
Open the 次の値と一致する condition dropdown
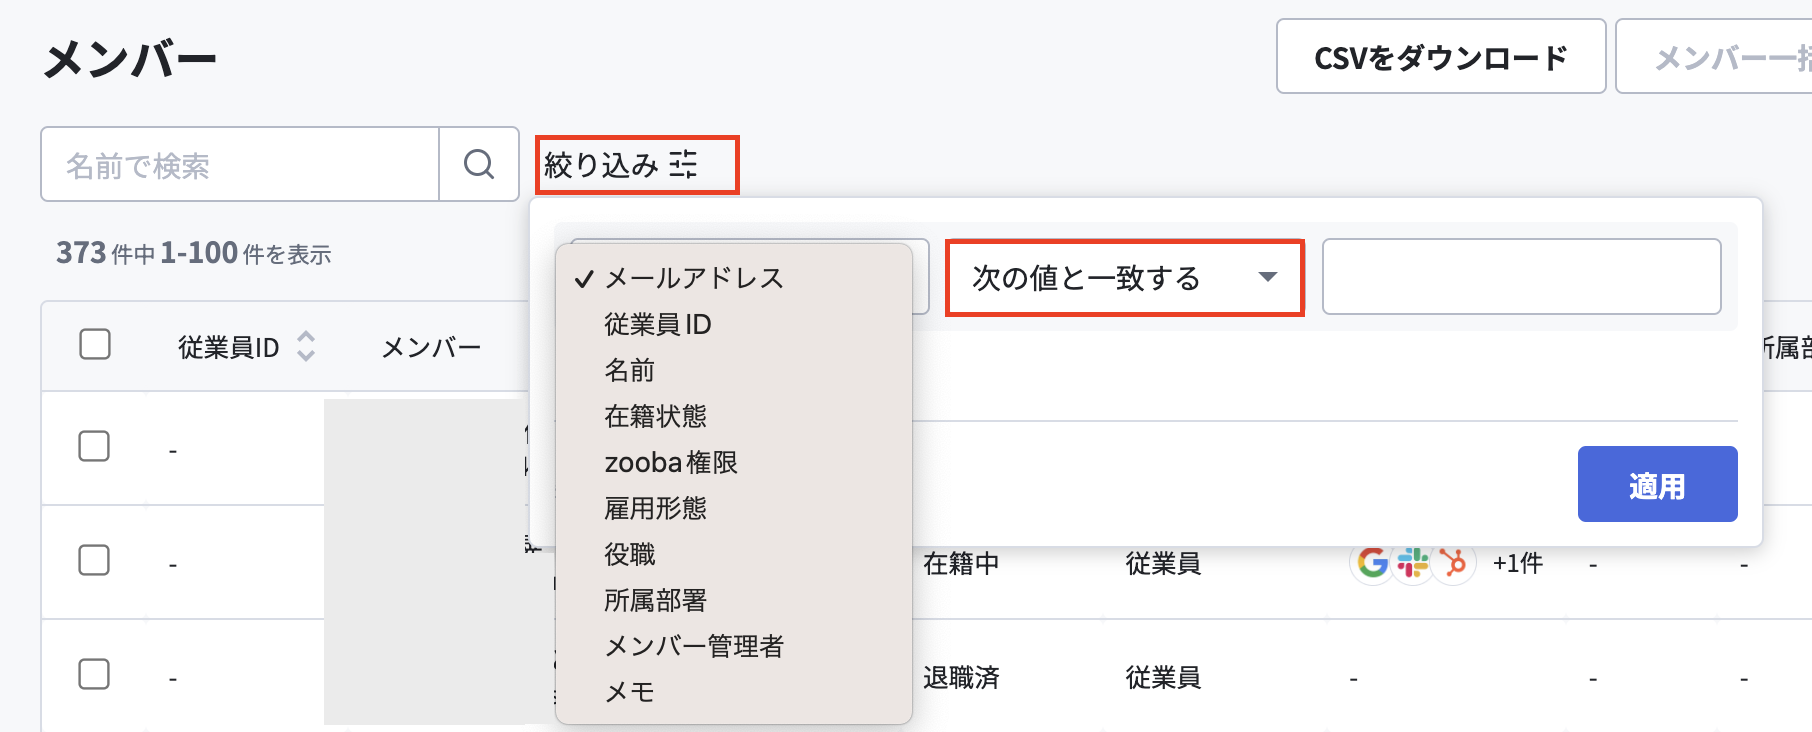pos(1125,278)
